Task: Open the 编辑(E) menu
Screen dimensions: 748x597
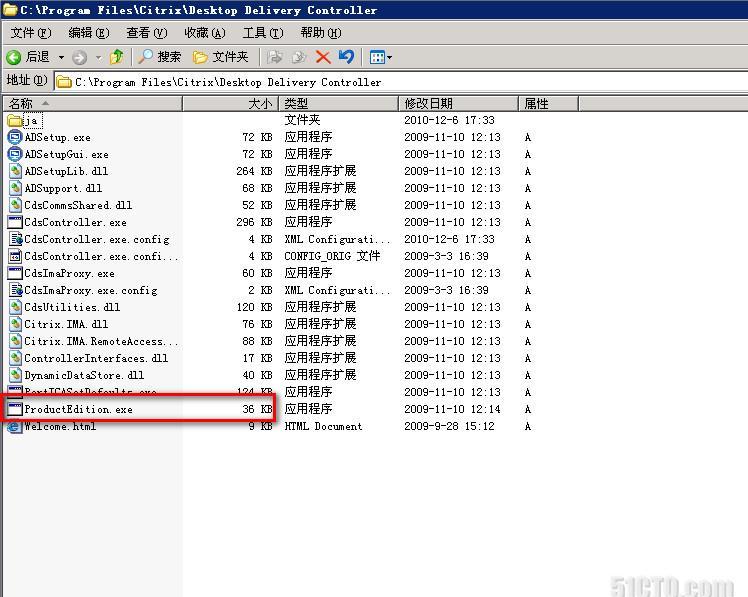Action: point(89,33)
